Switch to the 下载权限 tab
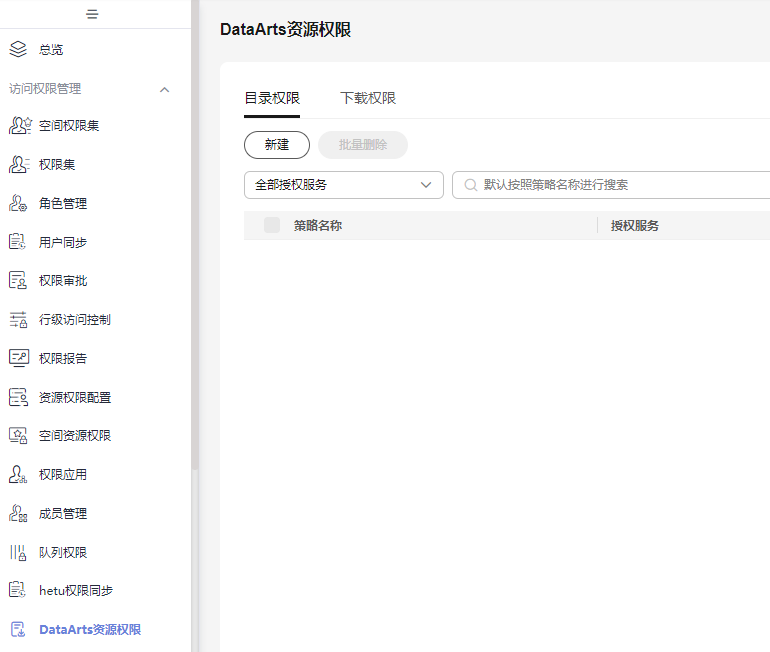This screenshot has height=652, width=770. [x=368, y=98]
